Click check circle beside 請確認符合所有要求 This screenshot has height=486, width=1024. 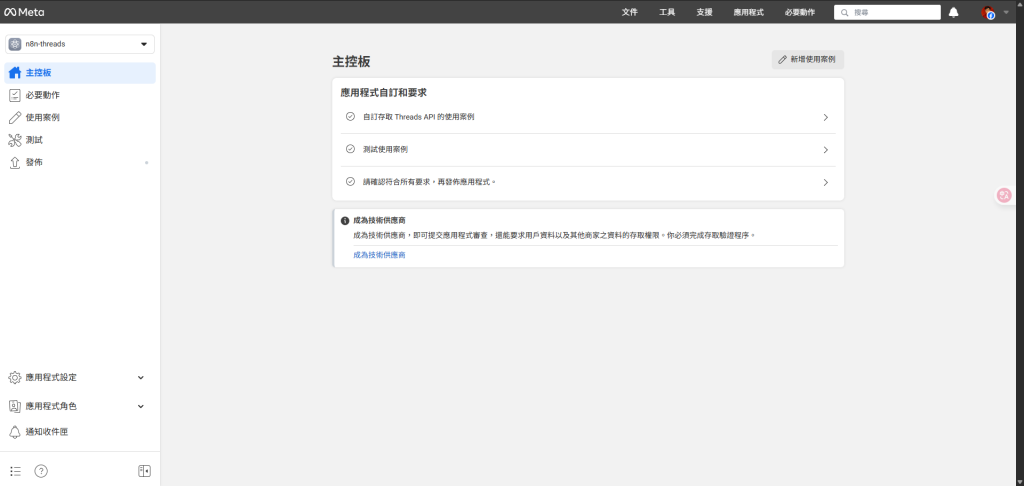click(x=350, y=182)
